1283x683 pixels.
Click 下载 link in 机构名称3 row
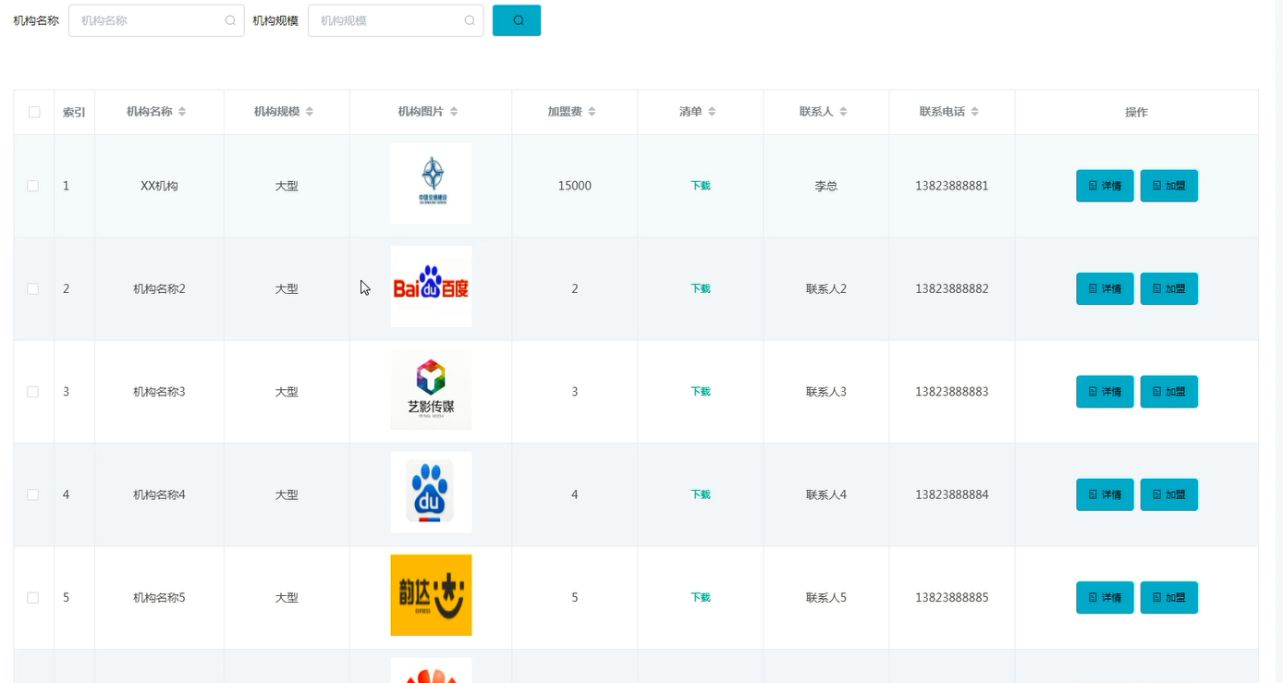click(700, 392)
